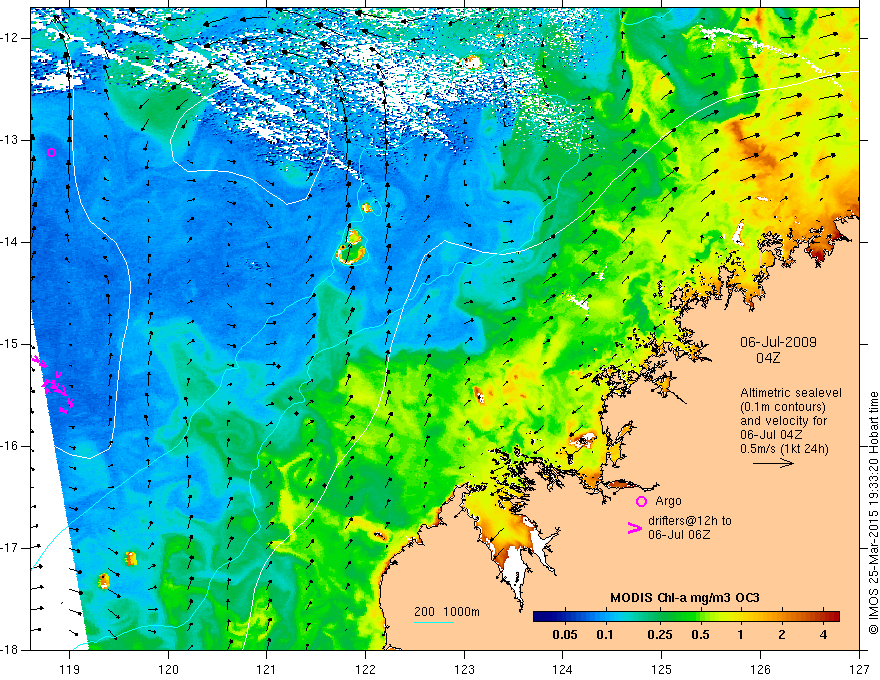The width and height of the screenshot is (880, 680).
Task: Click latitude axis label -14
Action: click(x=11, y=242)
